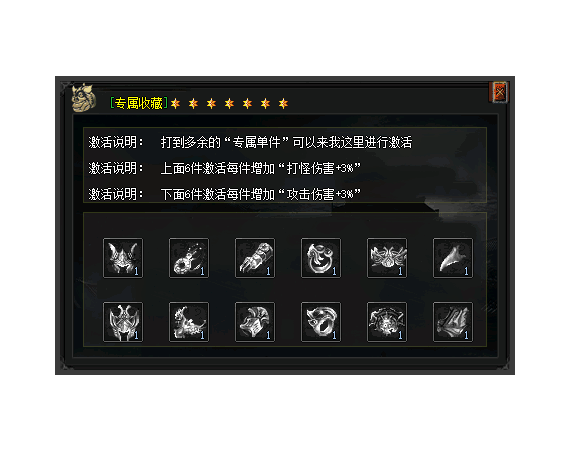Image resolution: width=568 pixels, height=450 pixels.
Task: Select the full-face masked helmet slot
Action: click(123, 322)
